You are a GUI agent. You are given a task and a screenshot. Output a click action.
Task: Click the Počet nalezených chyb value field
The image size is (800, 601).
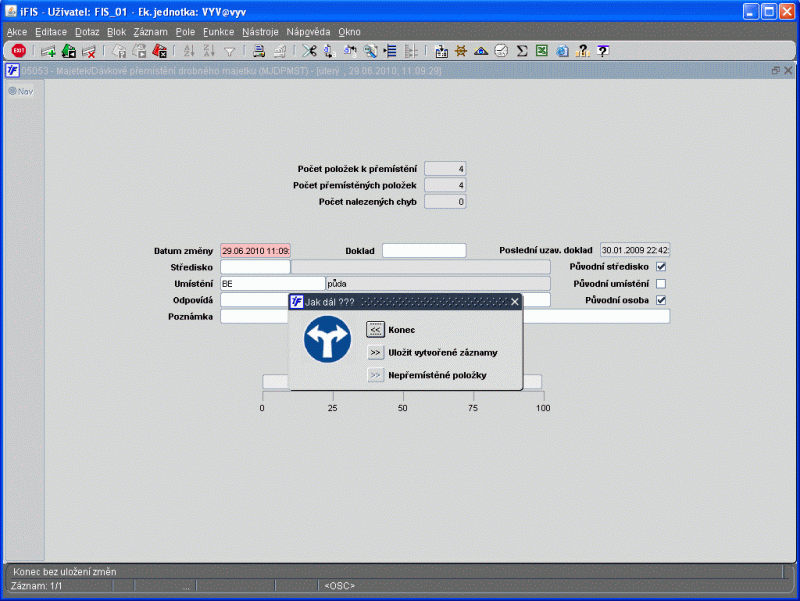click(445, 202)
